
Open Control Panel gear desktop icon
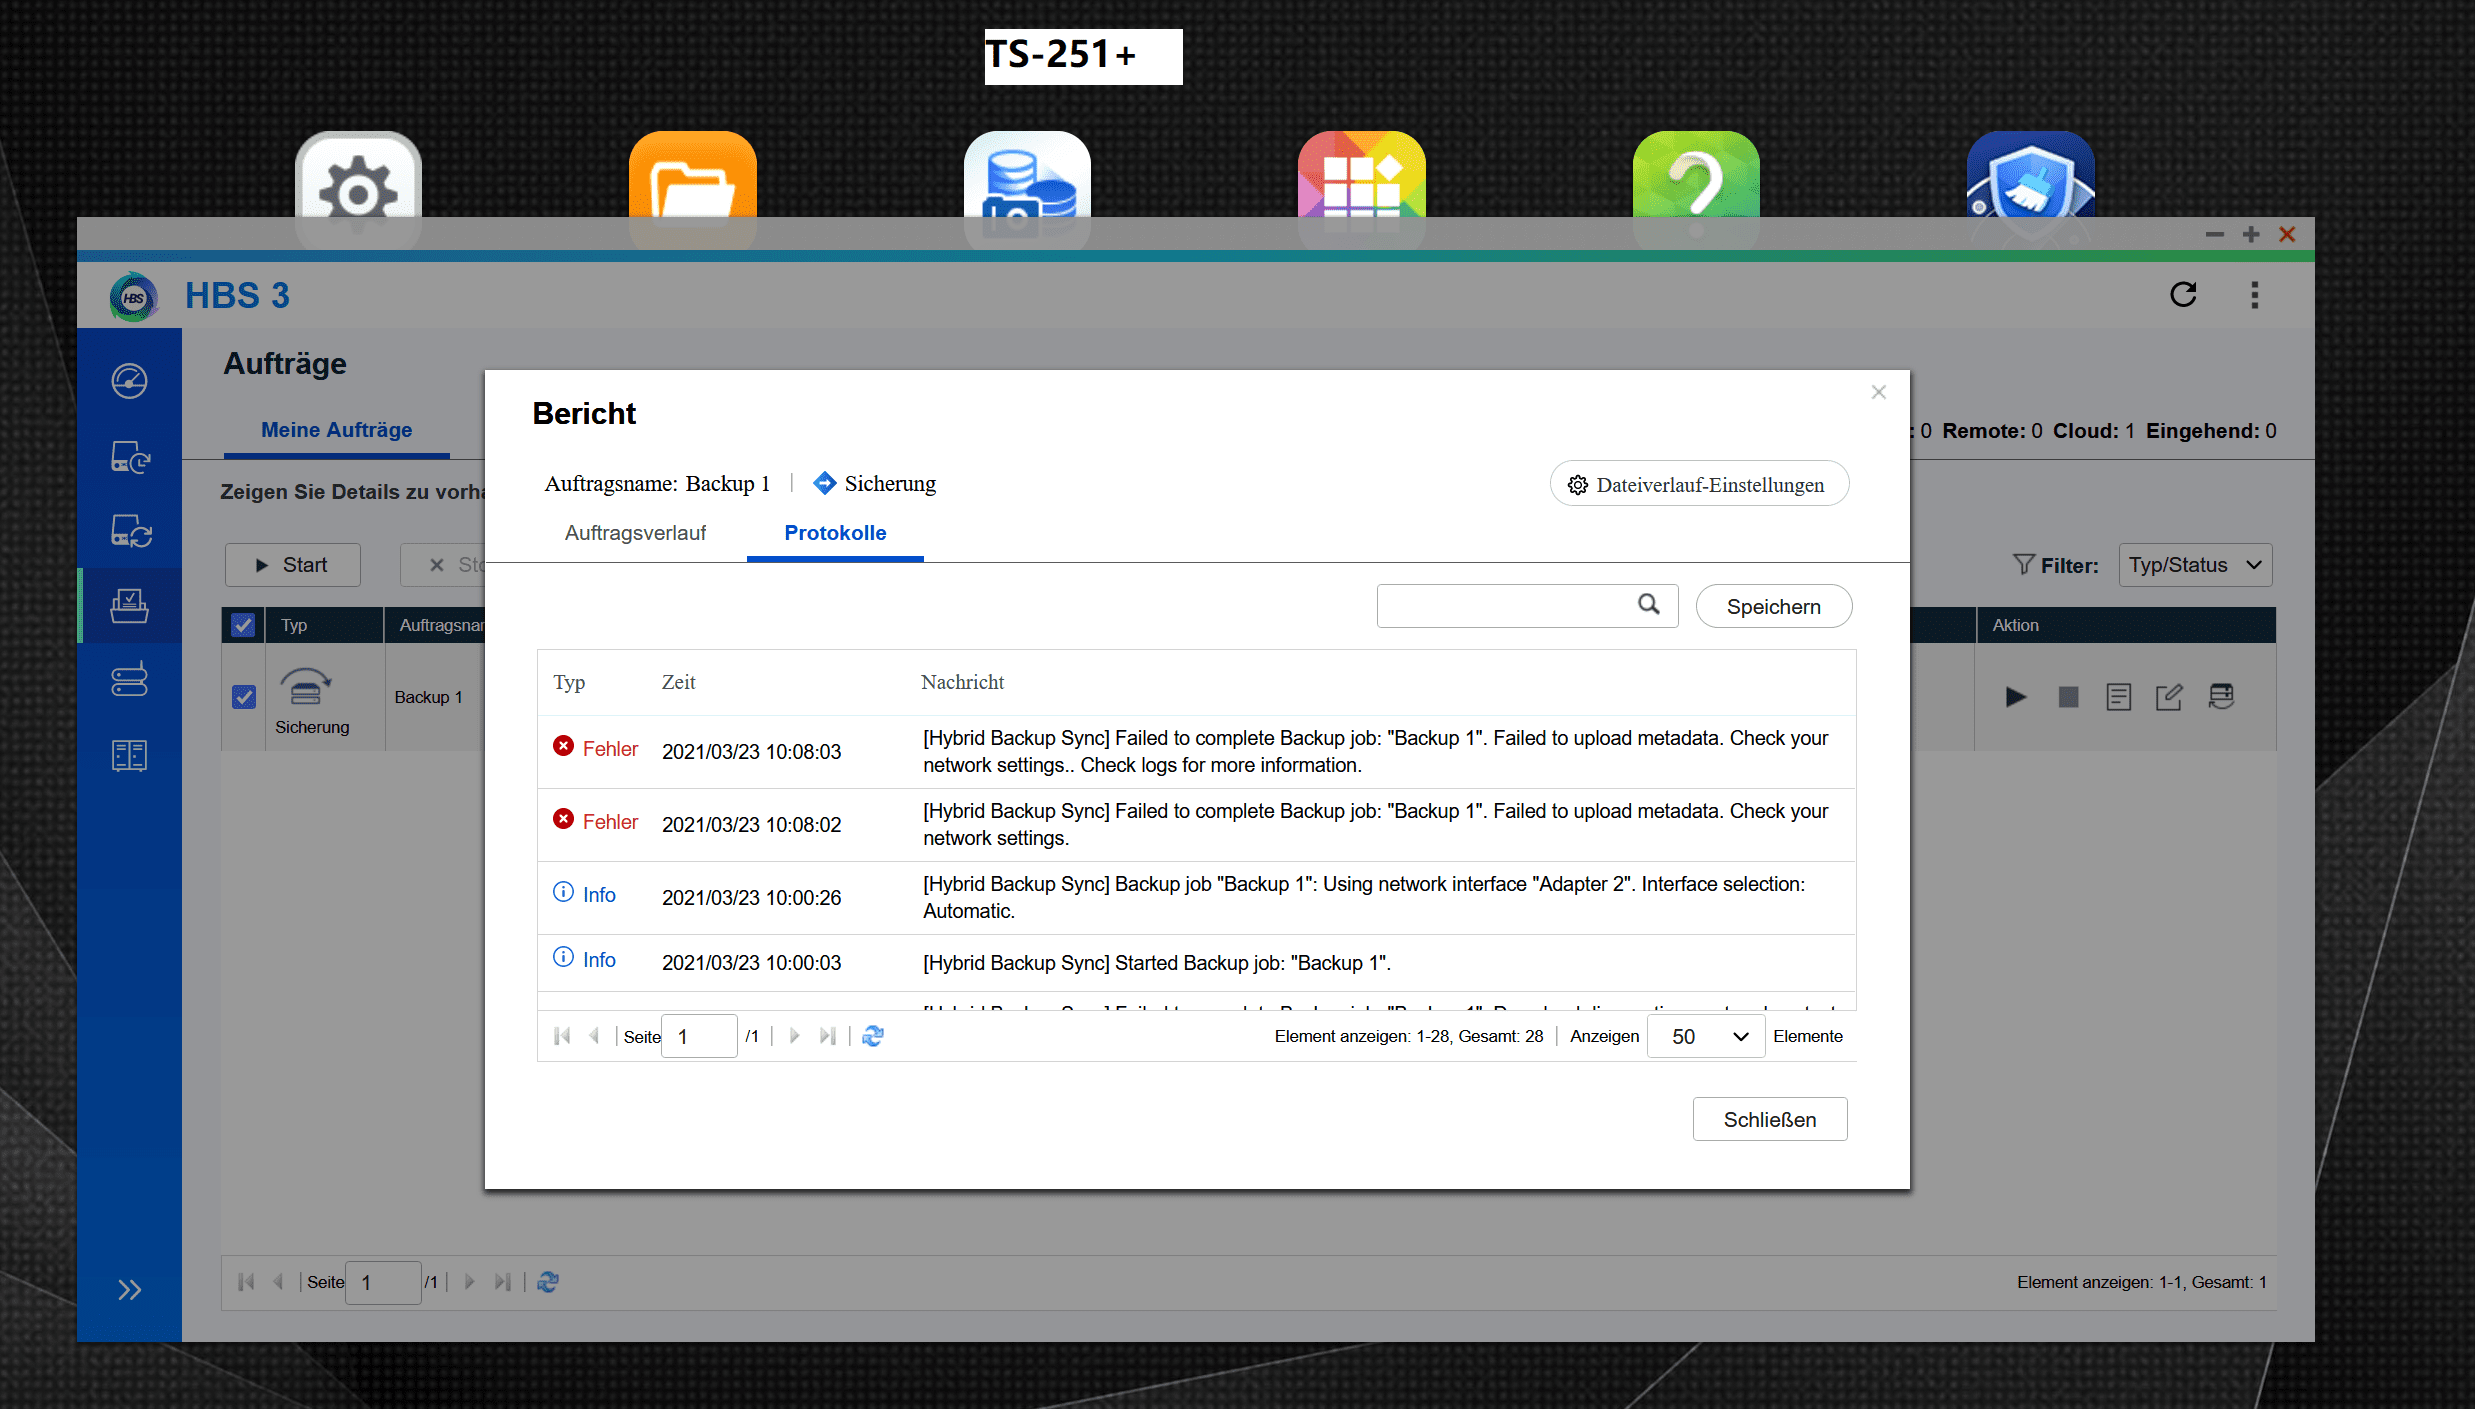[x=358, y=188]
